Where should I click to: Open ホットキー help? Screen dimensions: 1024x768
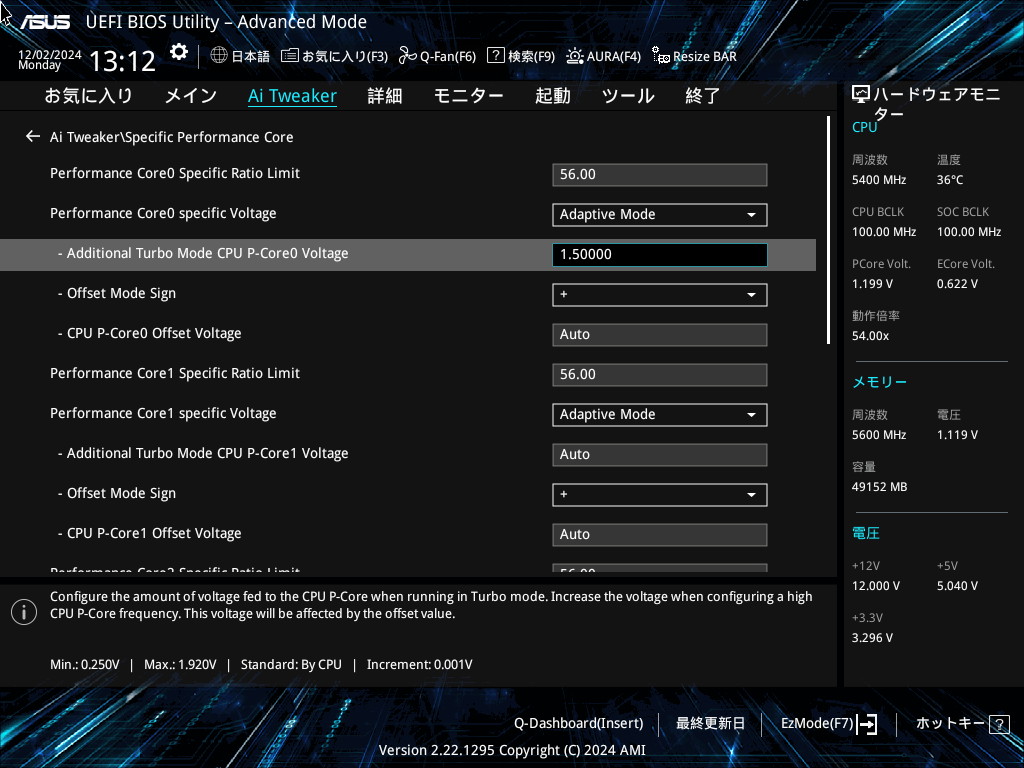click(x=950, y=723)
